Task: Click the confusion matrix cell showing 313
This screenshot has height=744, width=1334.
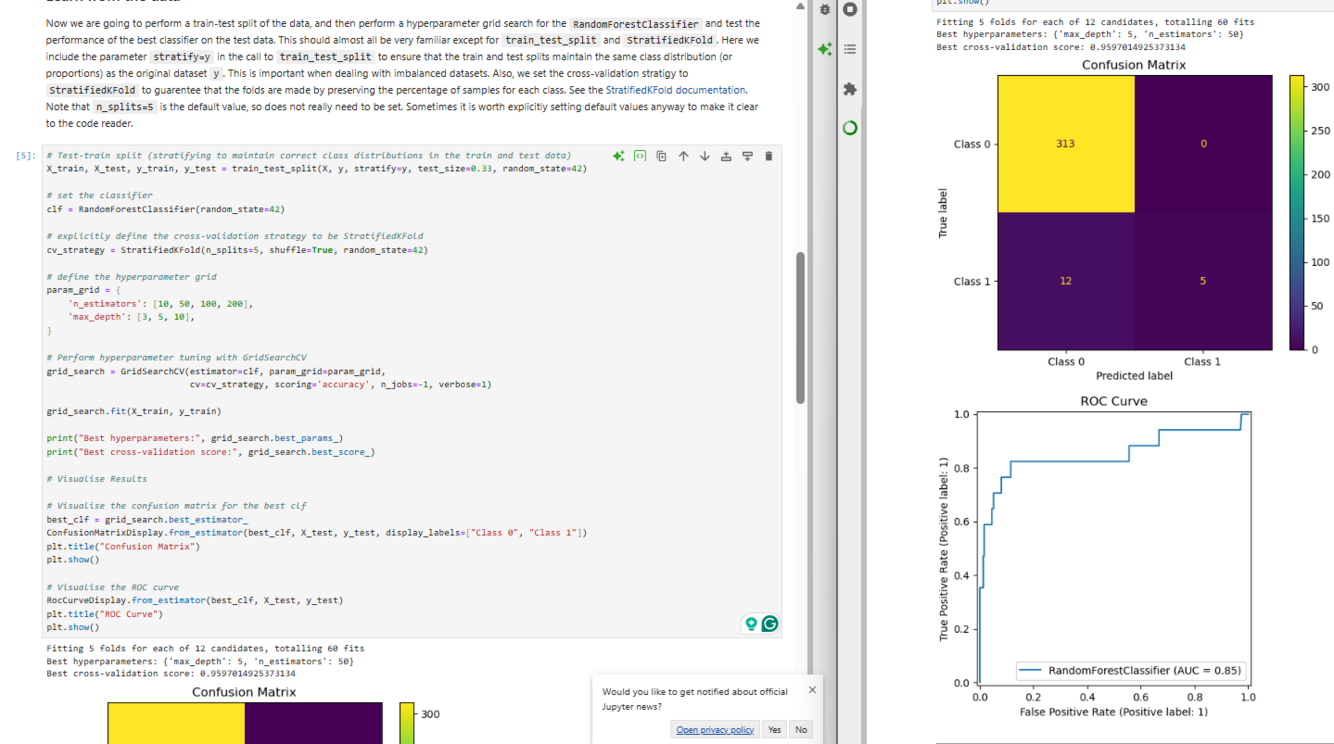Action: pyautogui.click(x=1066, y=143)
